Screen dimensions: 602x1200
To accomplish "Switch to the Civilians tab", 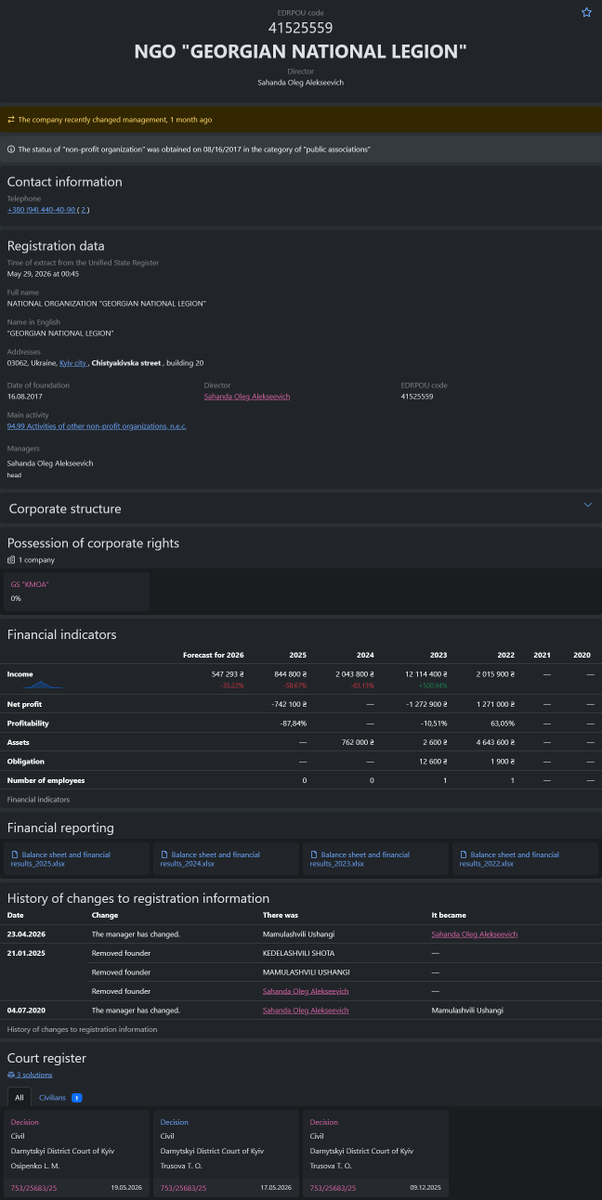I will [62, 1097].
